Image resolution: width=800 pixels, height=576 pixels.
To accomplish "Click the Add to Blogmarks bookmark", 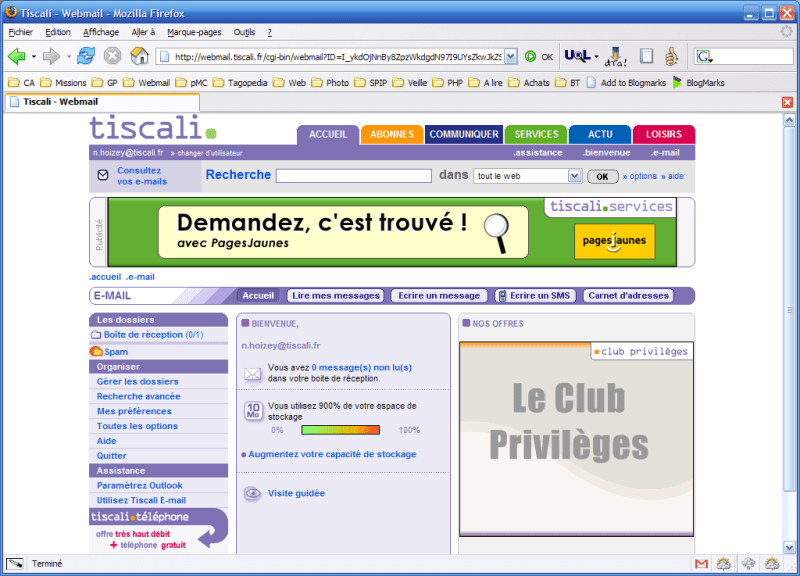I will click(x=627, y=83).
